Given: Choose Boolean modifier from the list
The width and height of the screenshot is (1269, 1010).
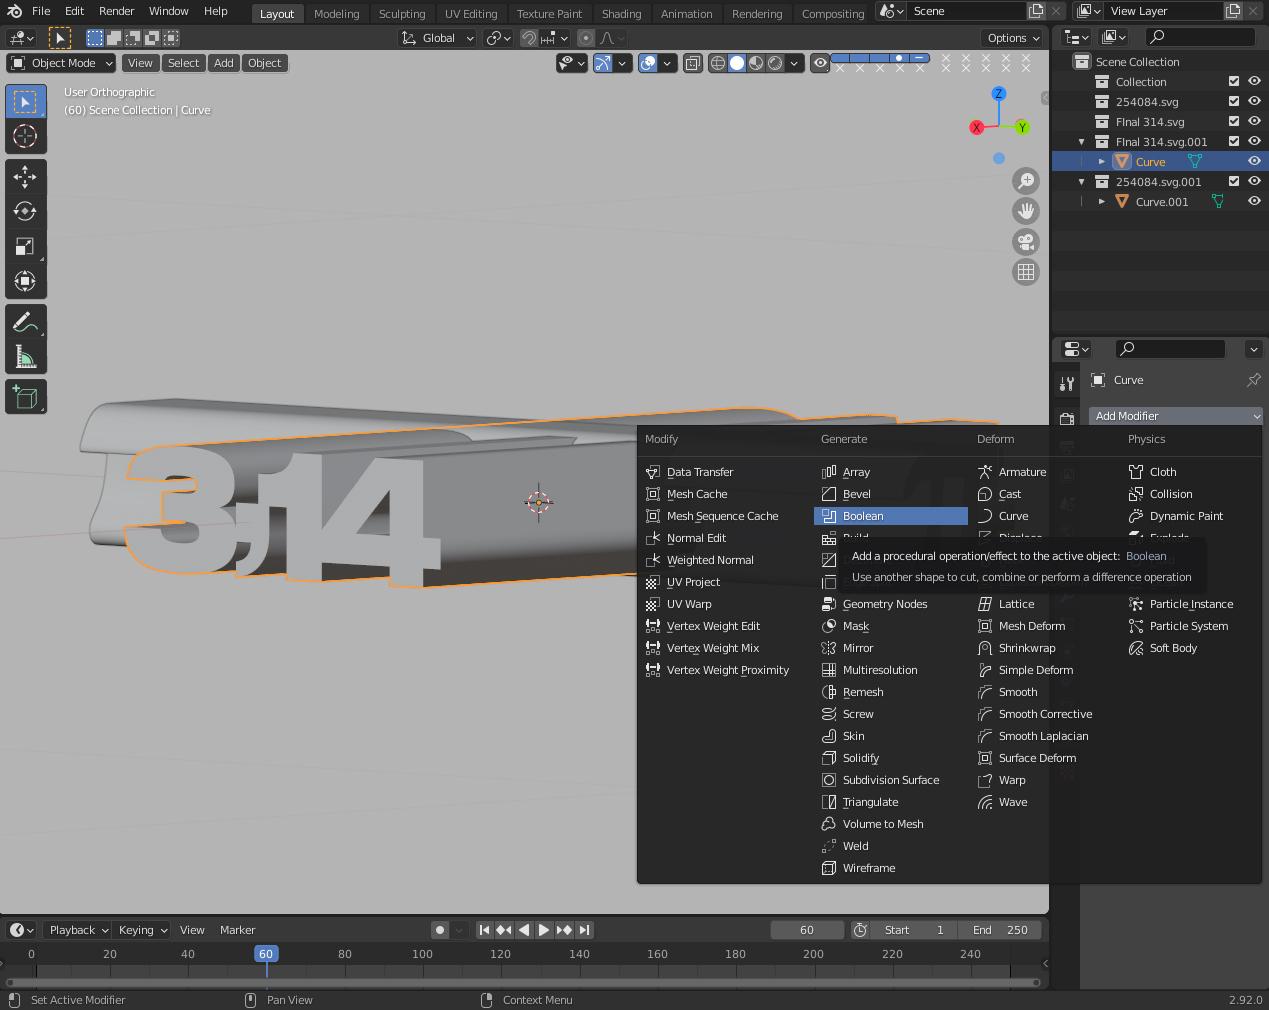Looking at the screenshot, I should pos(891,516).
